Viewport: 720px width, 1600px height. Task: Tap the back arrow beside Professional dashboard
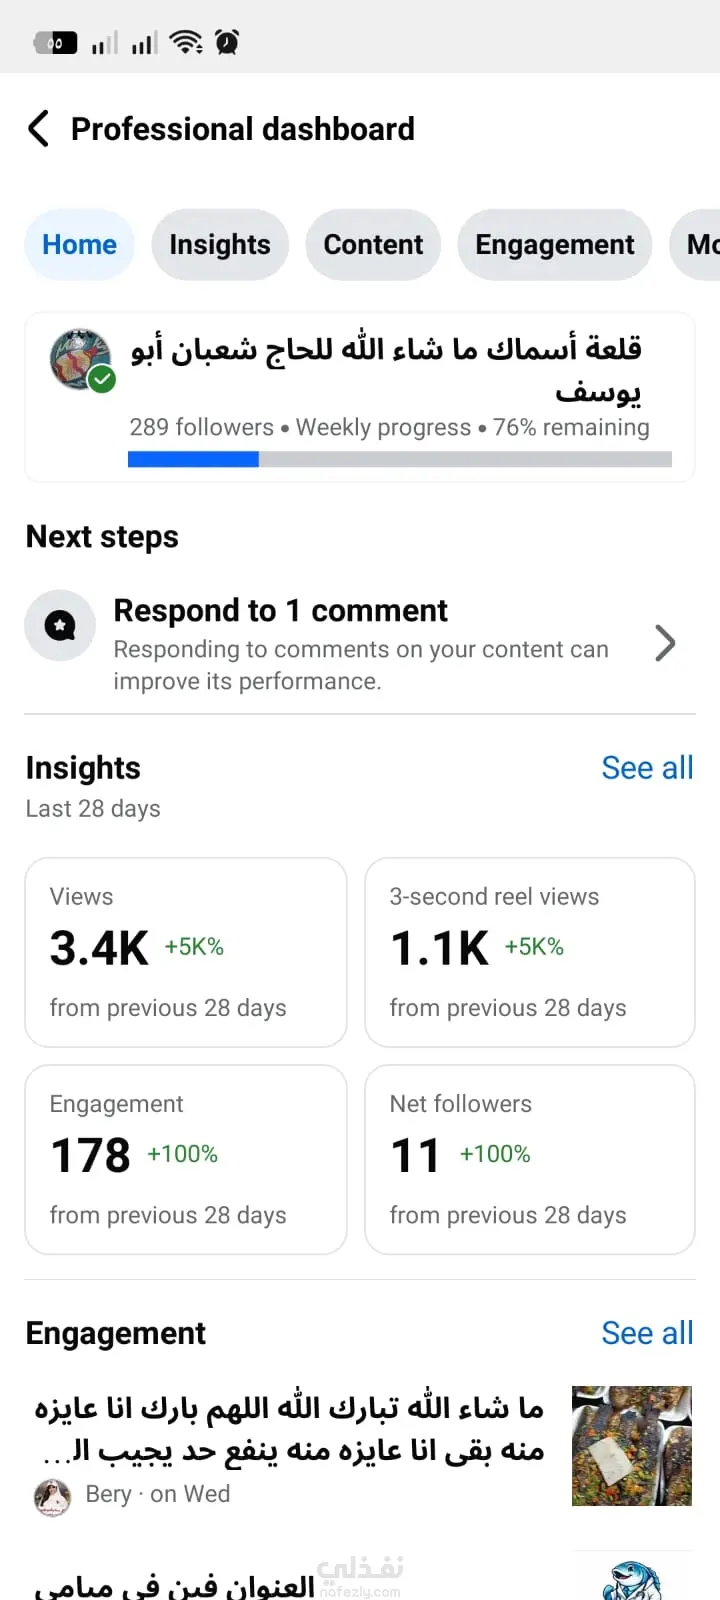38,129
